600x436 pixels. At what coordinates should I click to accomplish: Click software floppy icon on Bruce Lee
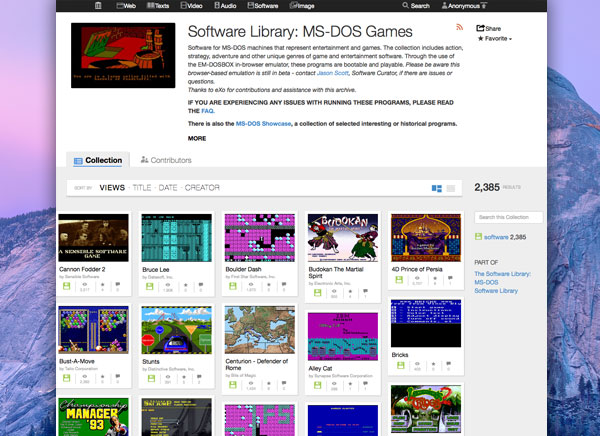pyautogui.click(x=150, y=286)
